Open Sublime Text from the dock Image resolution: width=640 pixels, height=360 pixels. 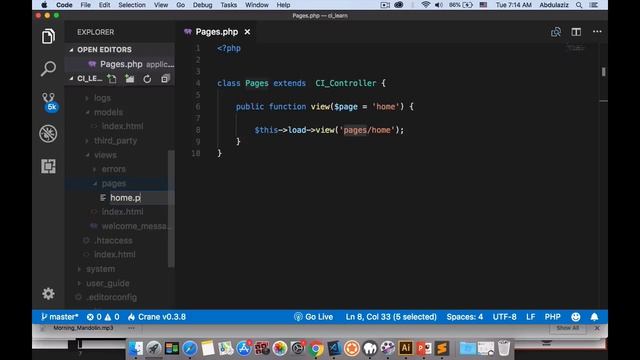point(442,348)
